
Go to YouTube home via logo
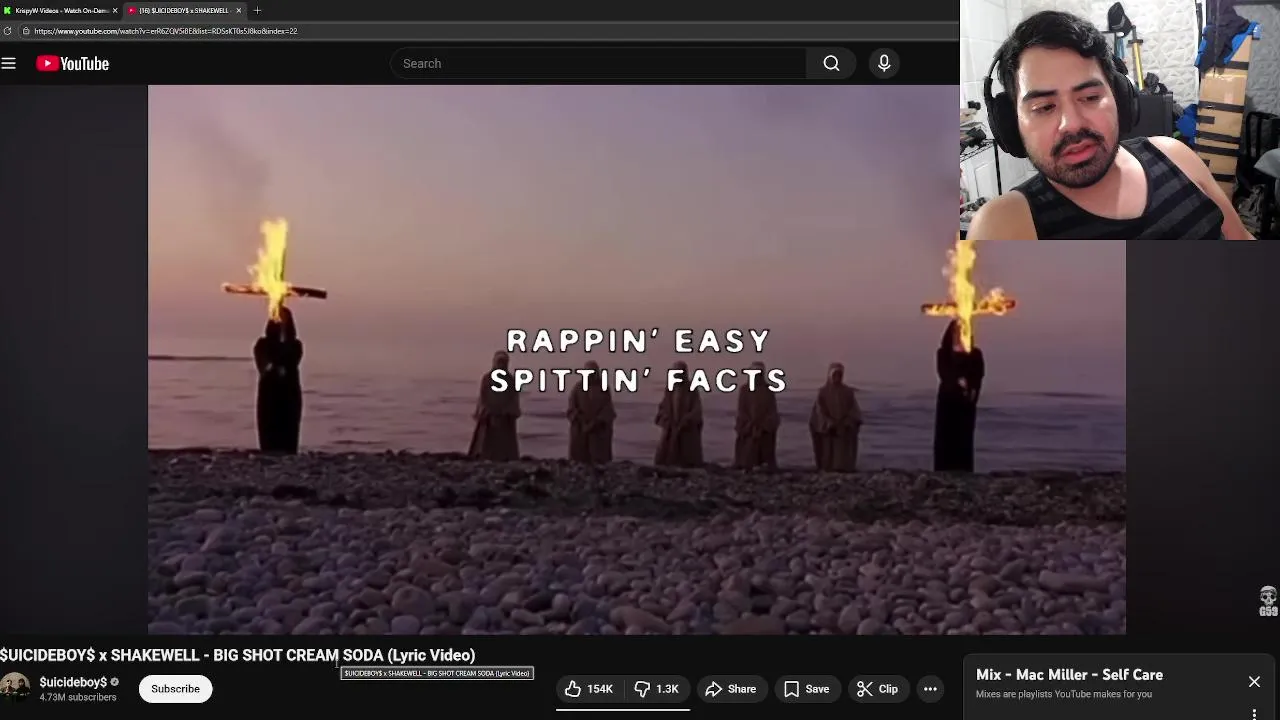pos(73,63)
